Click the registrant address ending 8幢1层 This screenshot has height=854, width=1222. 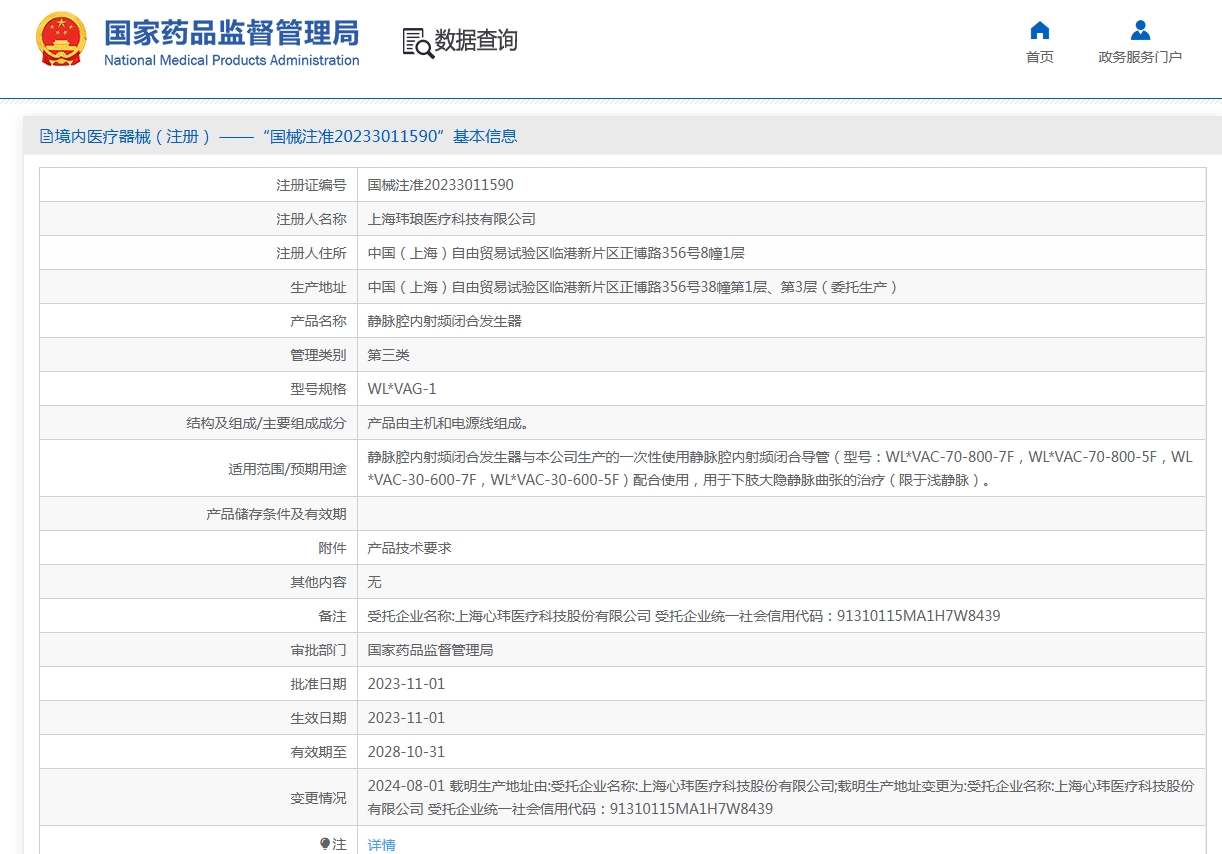(556, 253)
